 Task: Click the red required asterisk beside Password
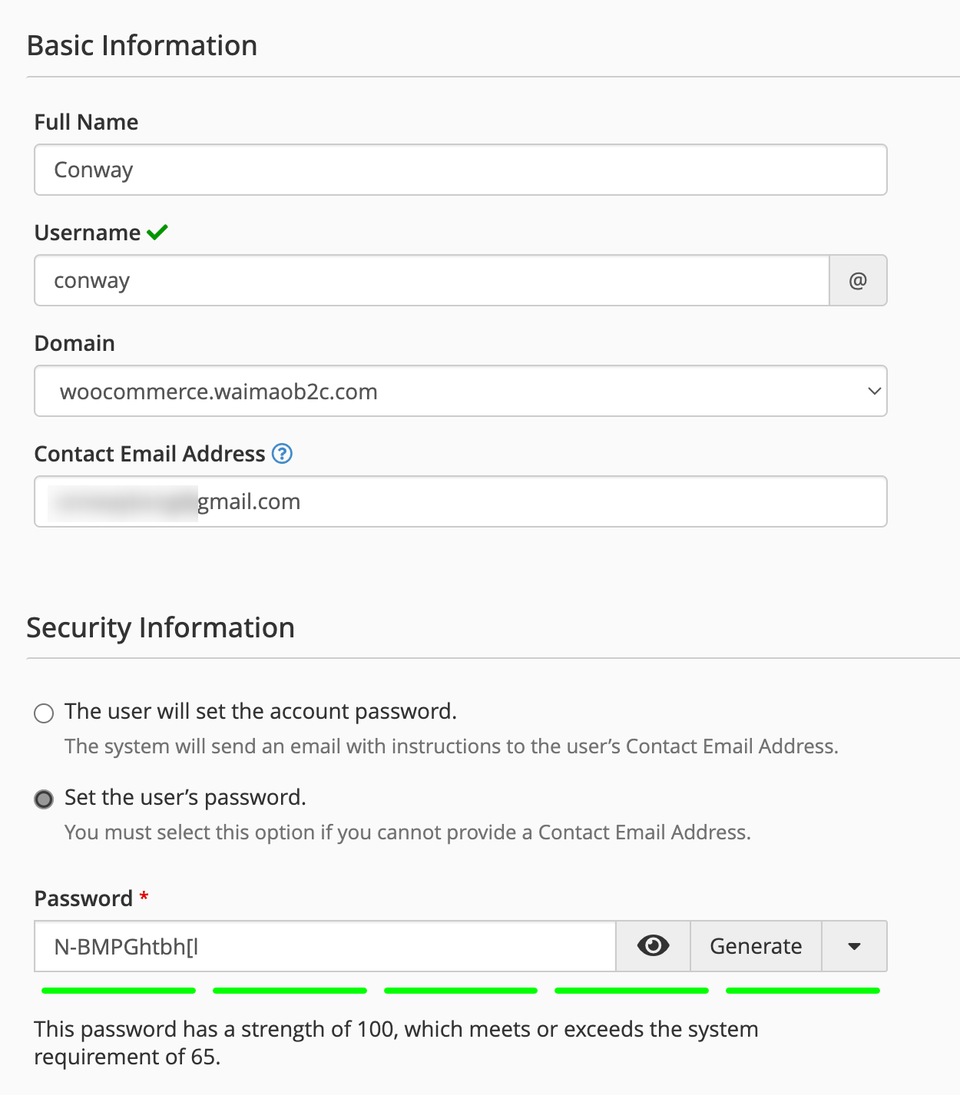click(x=144, y=895)
